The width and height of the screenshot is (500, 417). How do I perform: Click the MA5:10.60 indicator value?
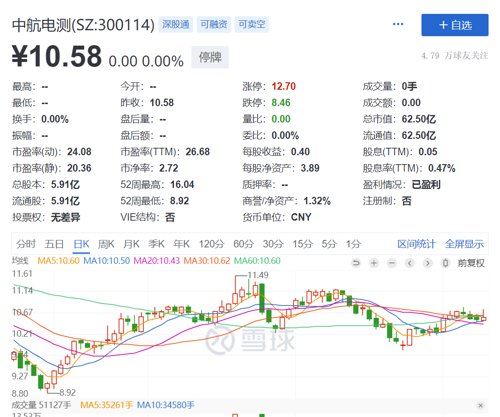point(59,261)
